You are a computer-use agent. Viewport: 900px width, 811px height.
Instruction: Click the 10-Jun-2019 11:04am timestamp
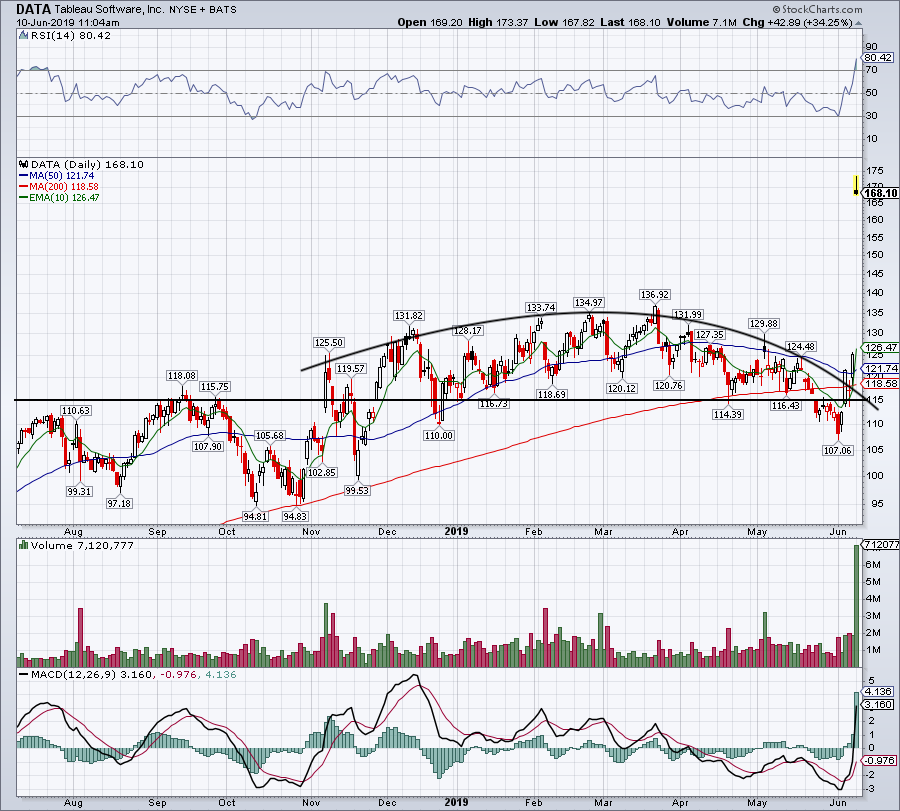pos(68,23)
